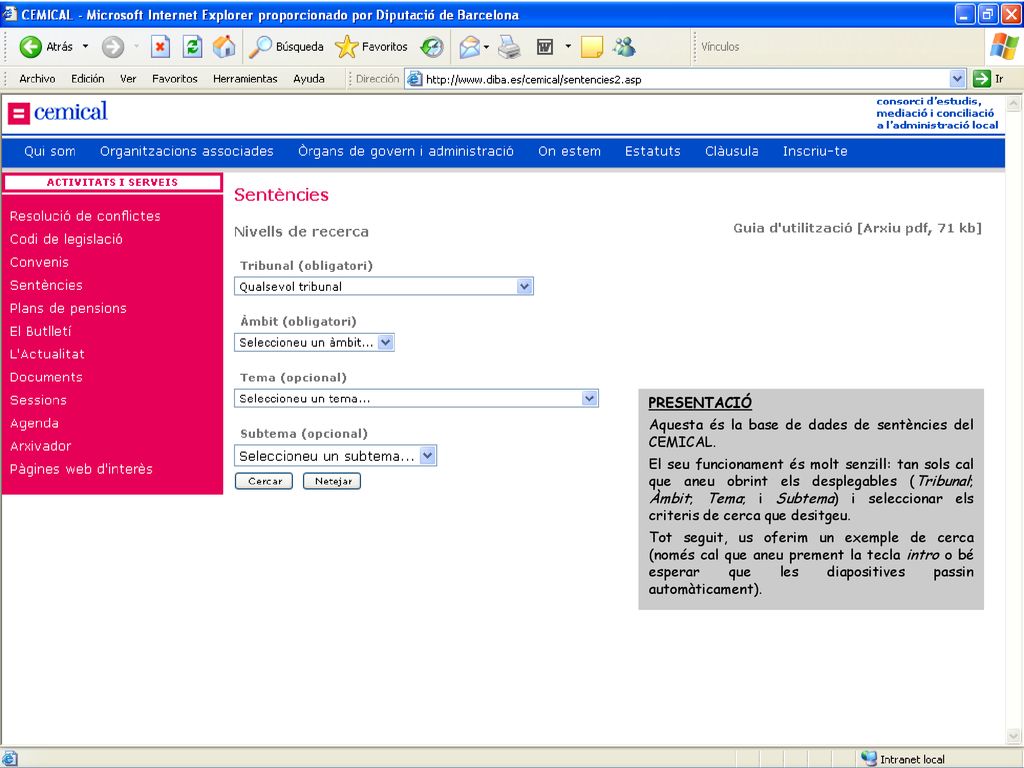Expand the Subtema dropdown
This screenshot has height=768, width=1024.
coord(427,455)
